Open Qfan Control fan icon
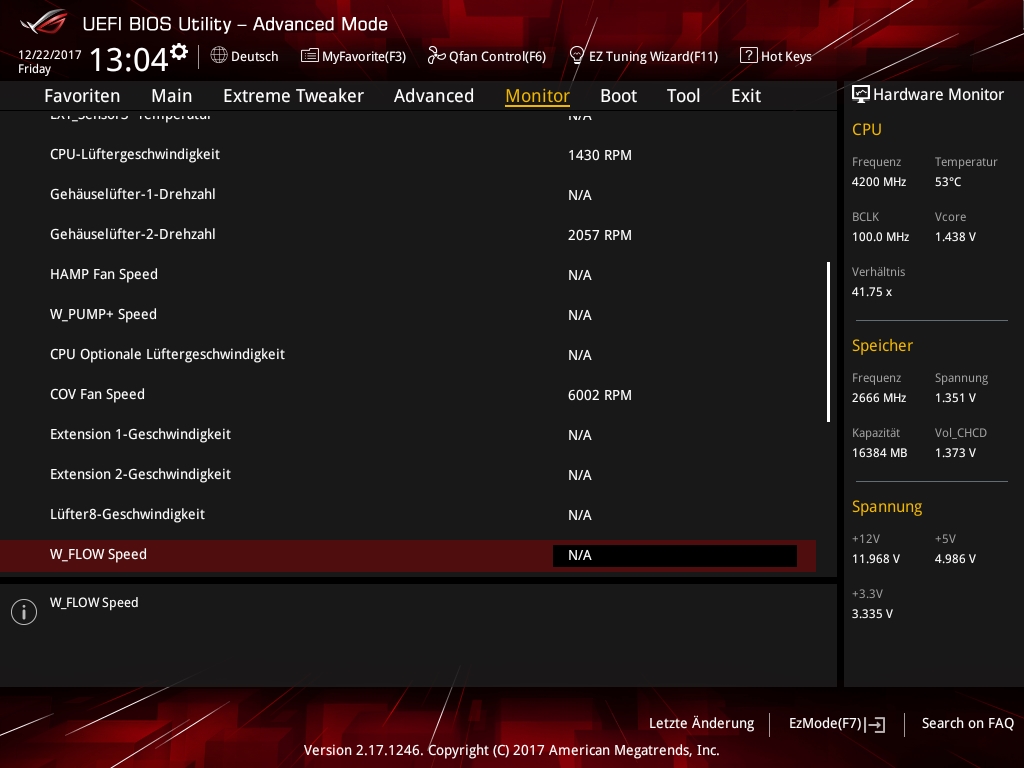 coord(436,56)
